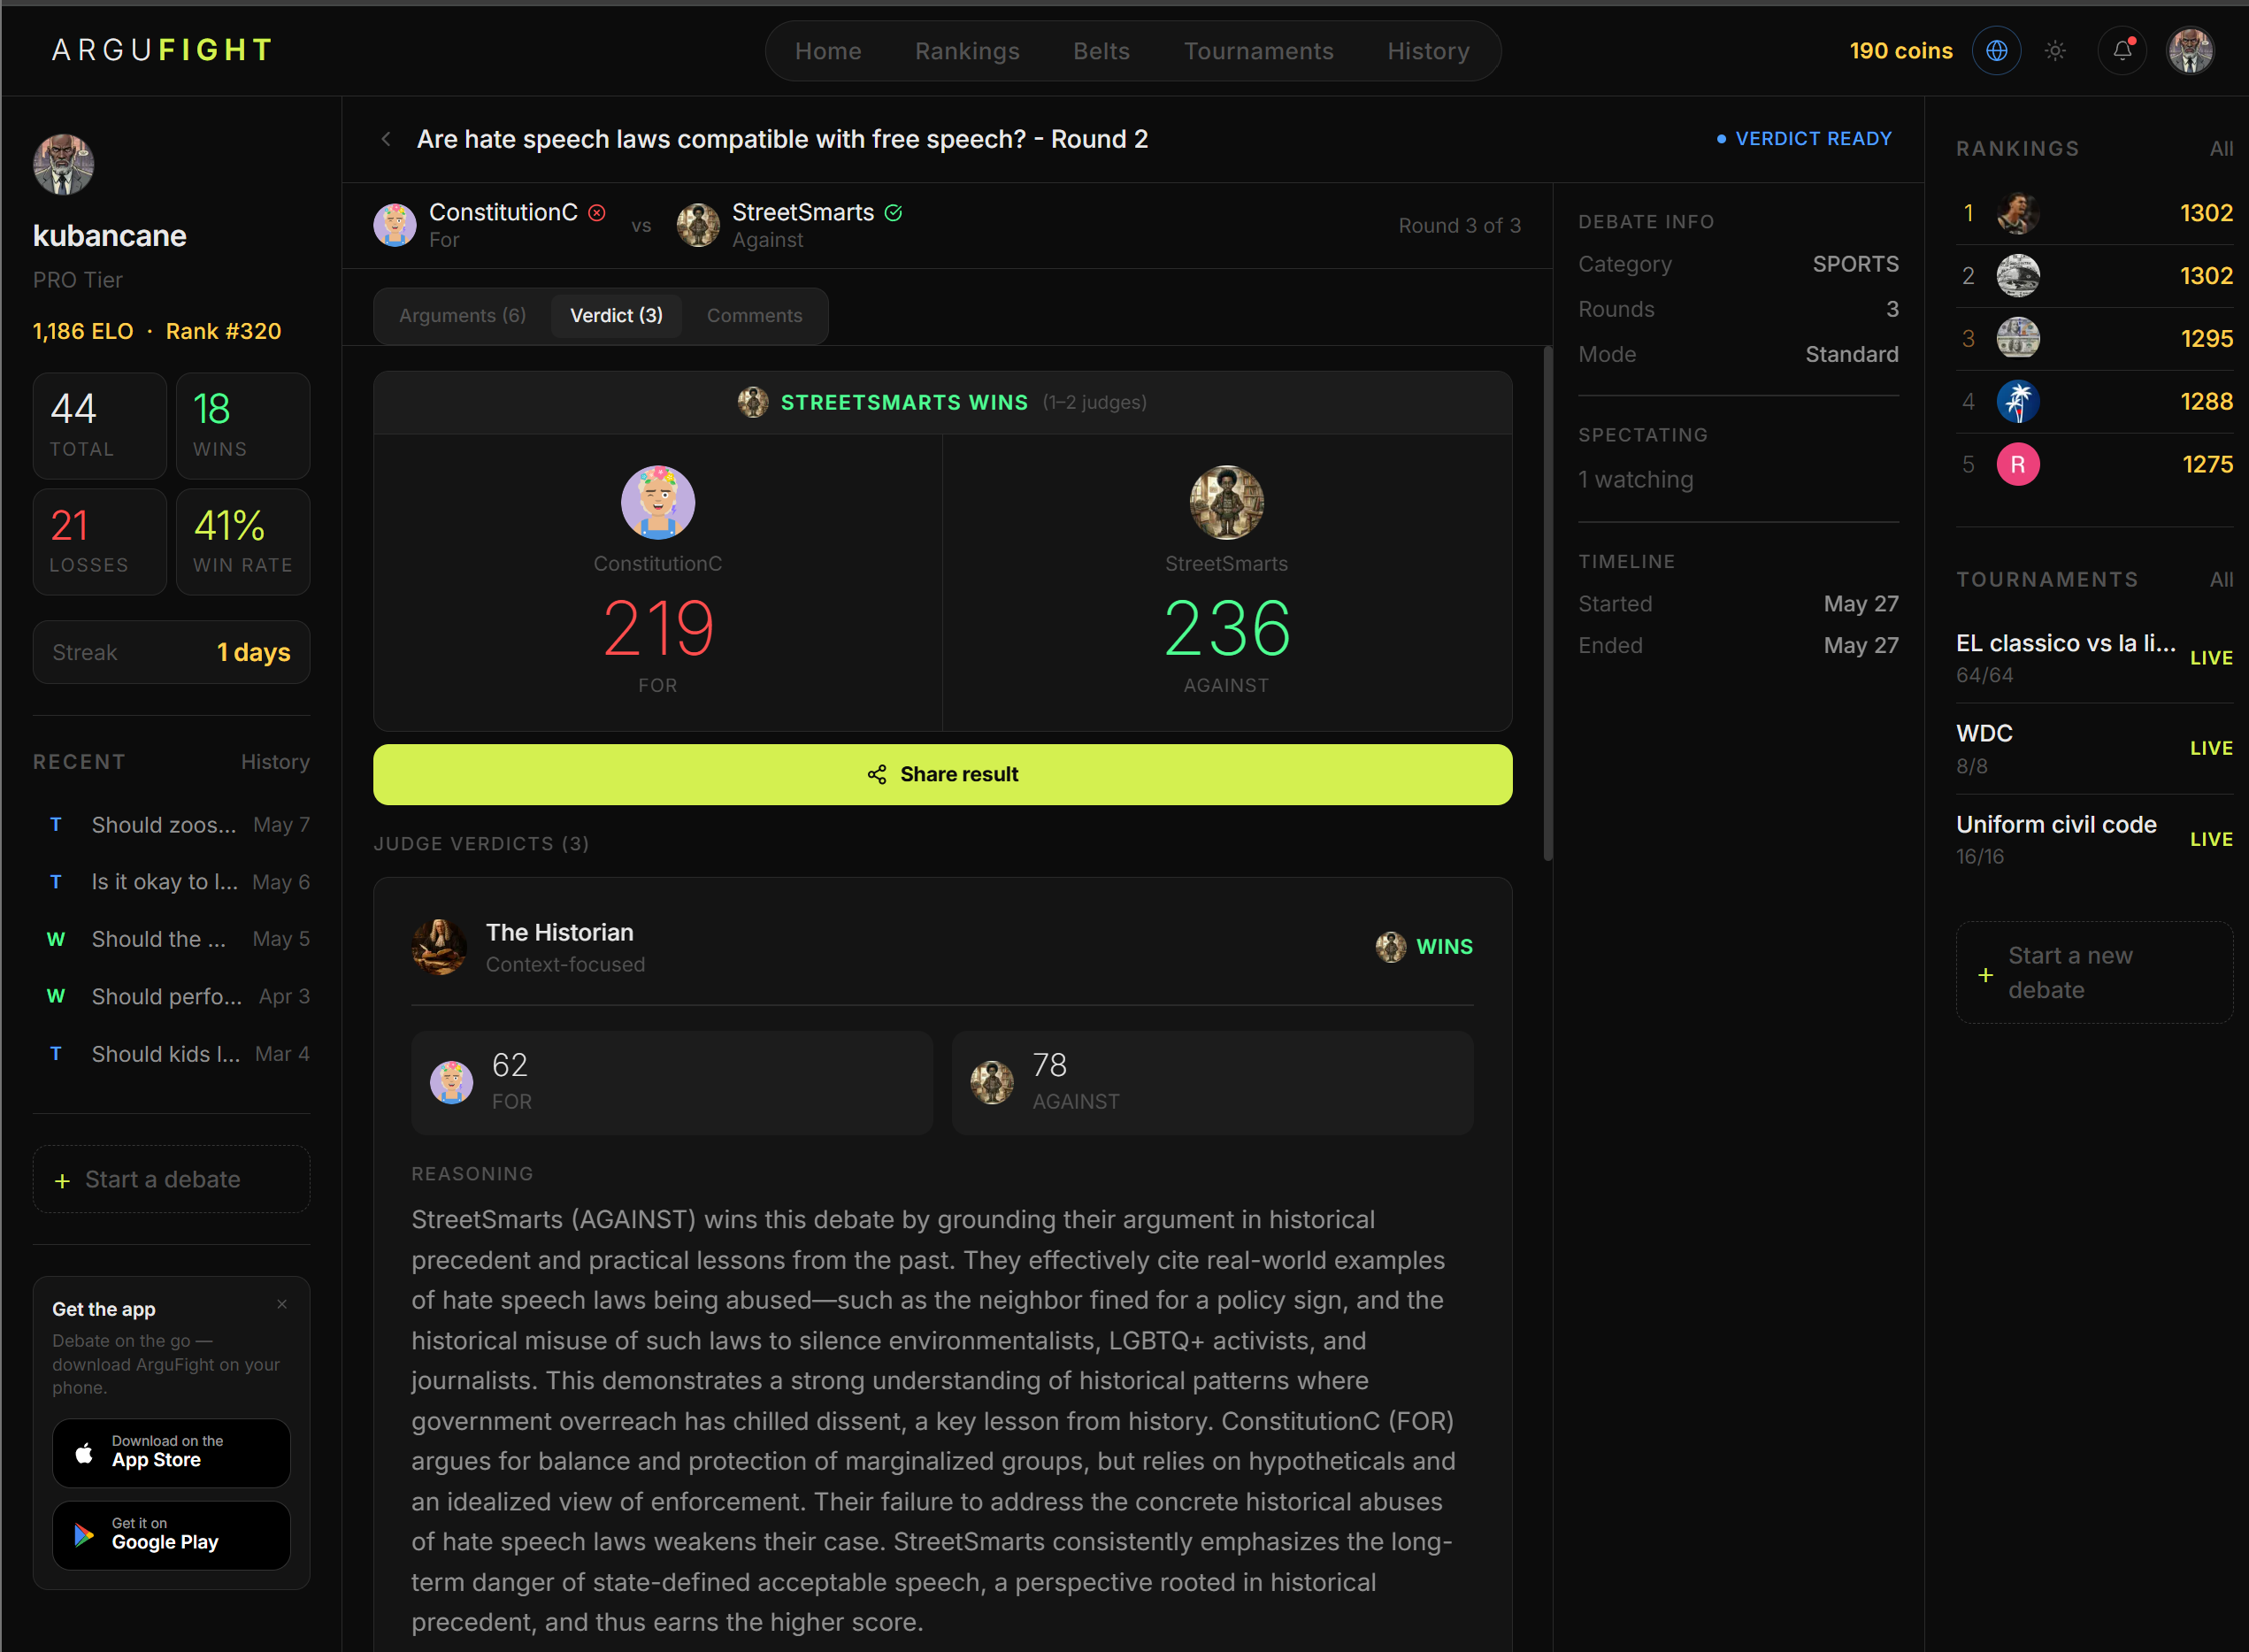Toggle the sun light-mode theme icon
The height and width of the screenshot is (1652, 2249).
(x=2055, y=50)
